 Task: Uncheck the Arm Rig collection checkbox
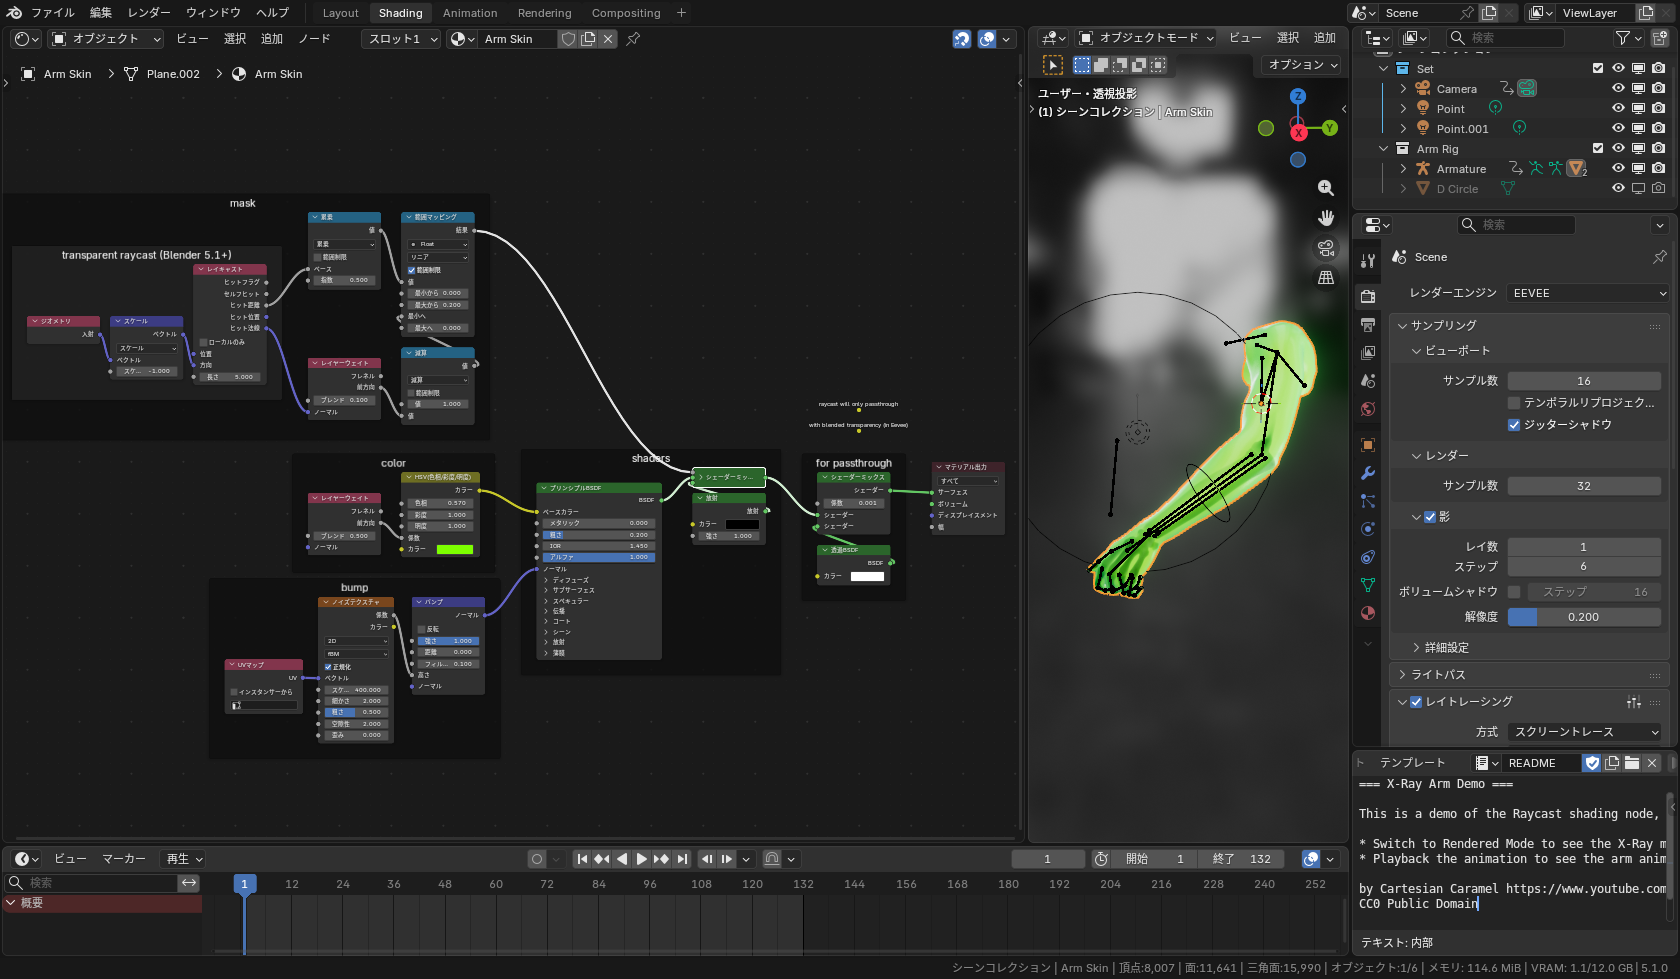click(x=1598, y=148)
